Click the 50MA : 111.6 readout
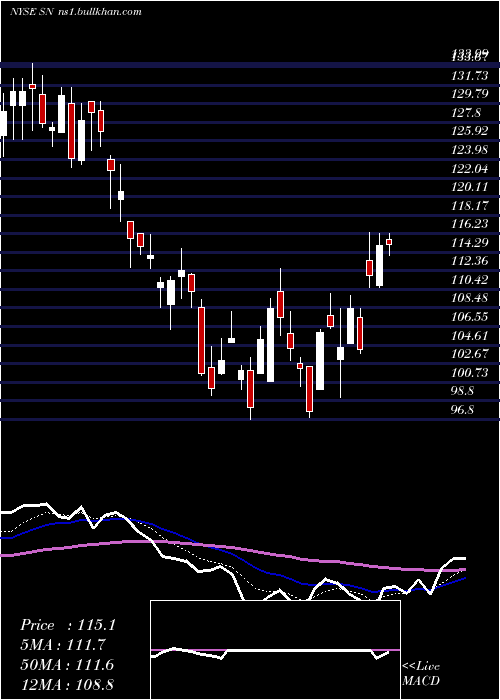 tap(67, 665)
